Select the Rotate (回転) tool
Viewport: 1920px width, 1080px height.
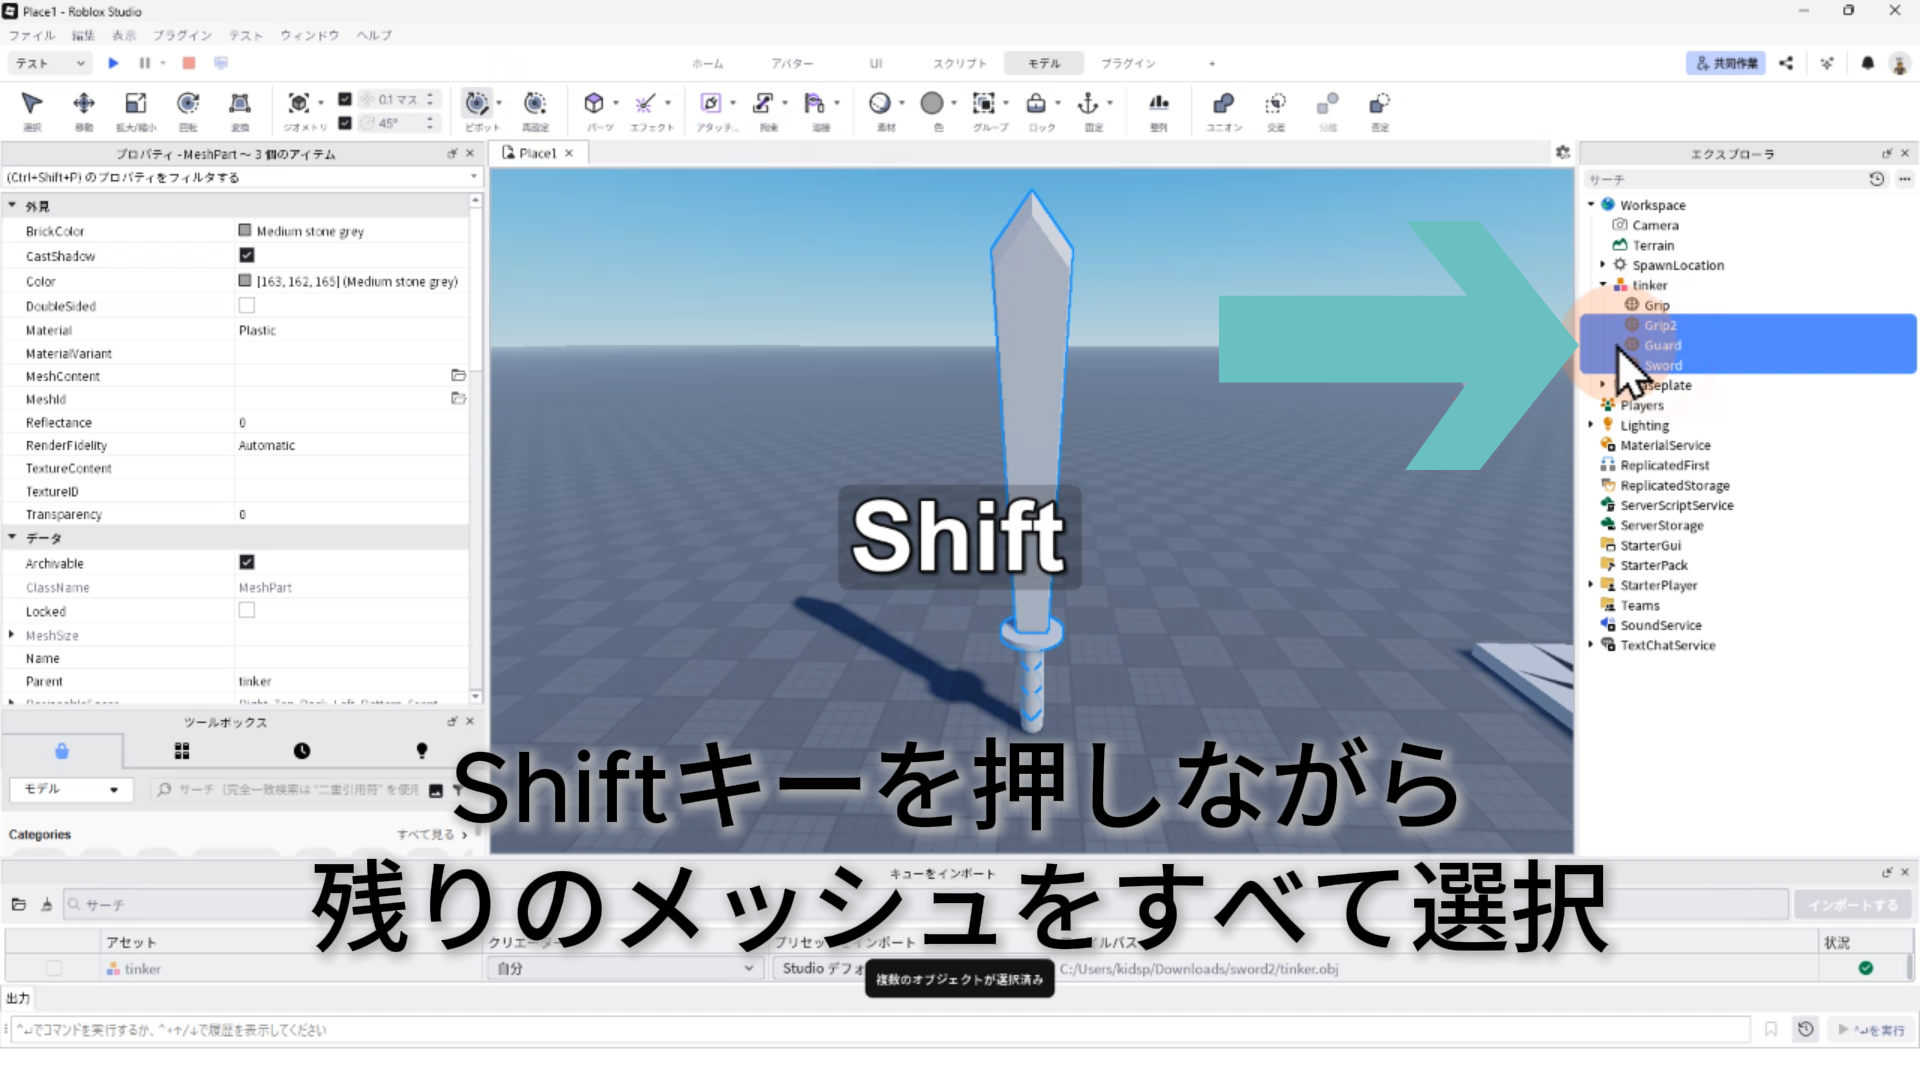tap(188, 104)
